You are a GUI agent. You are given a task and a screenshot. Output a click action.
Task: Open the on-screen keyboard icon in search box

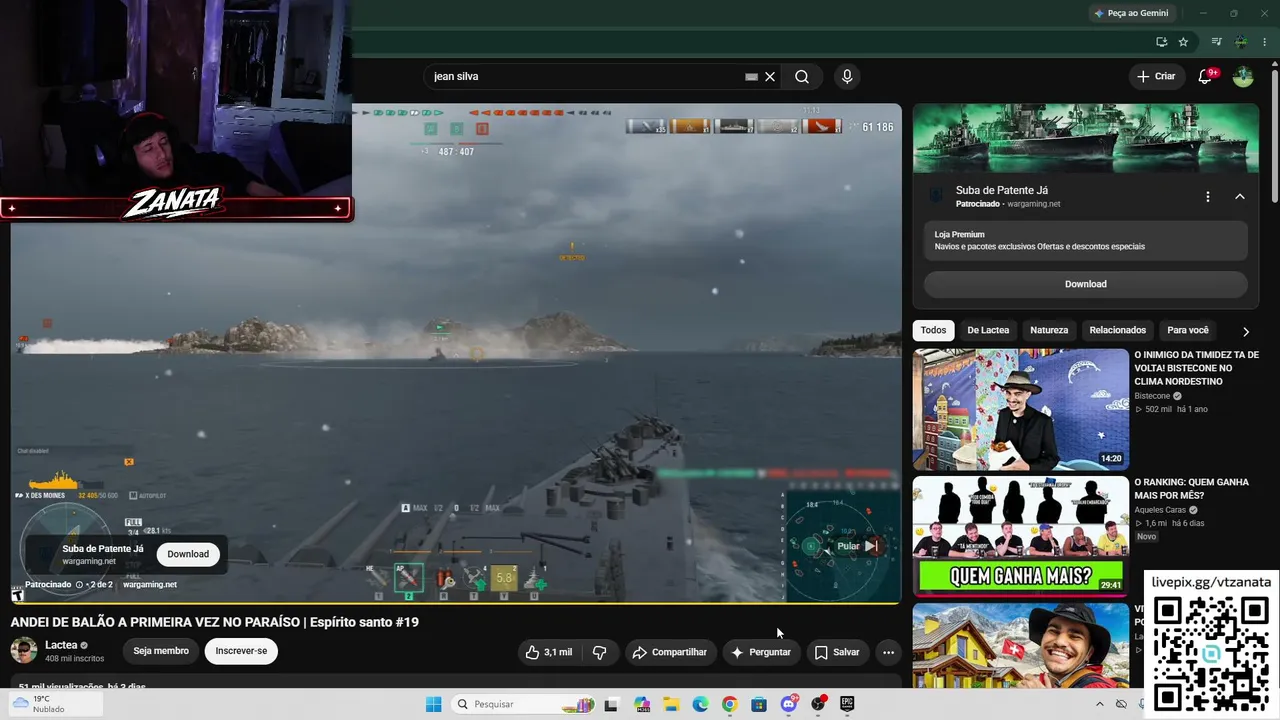(751, 77)
